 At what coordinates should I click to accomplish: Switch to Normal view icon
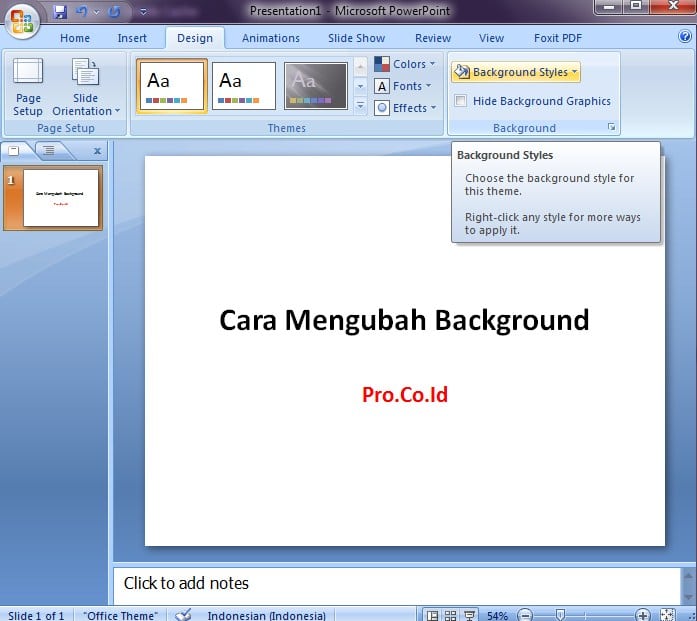point(432,615)
